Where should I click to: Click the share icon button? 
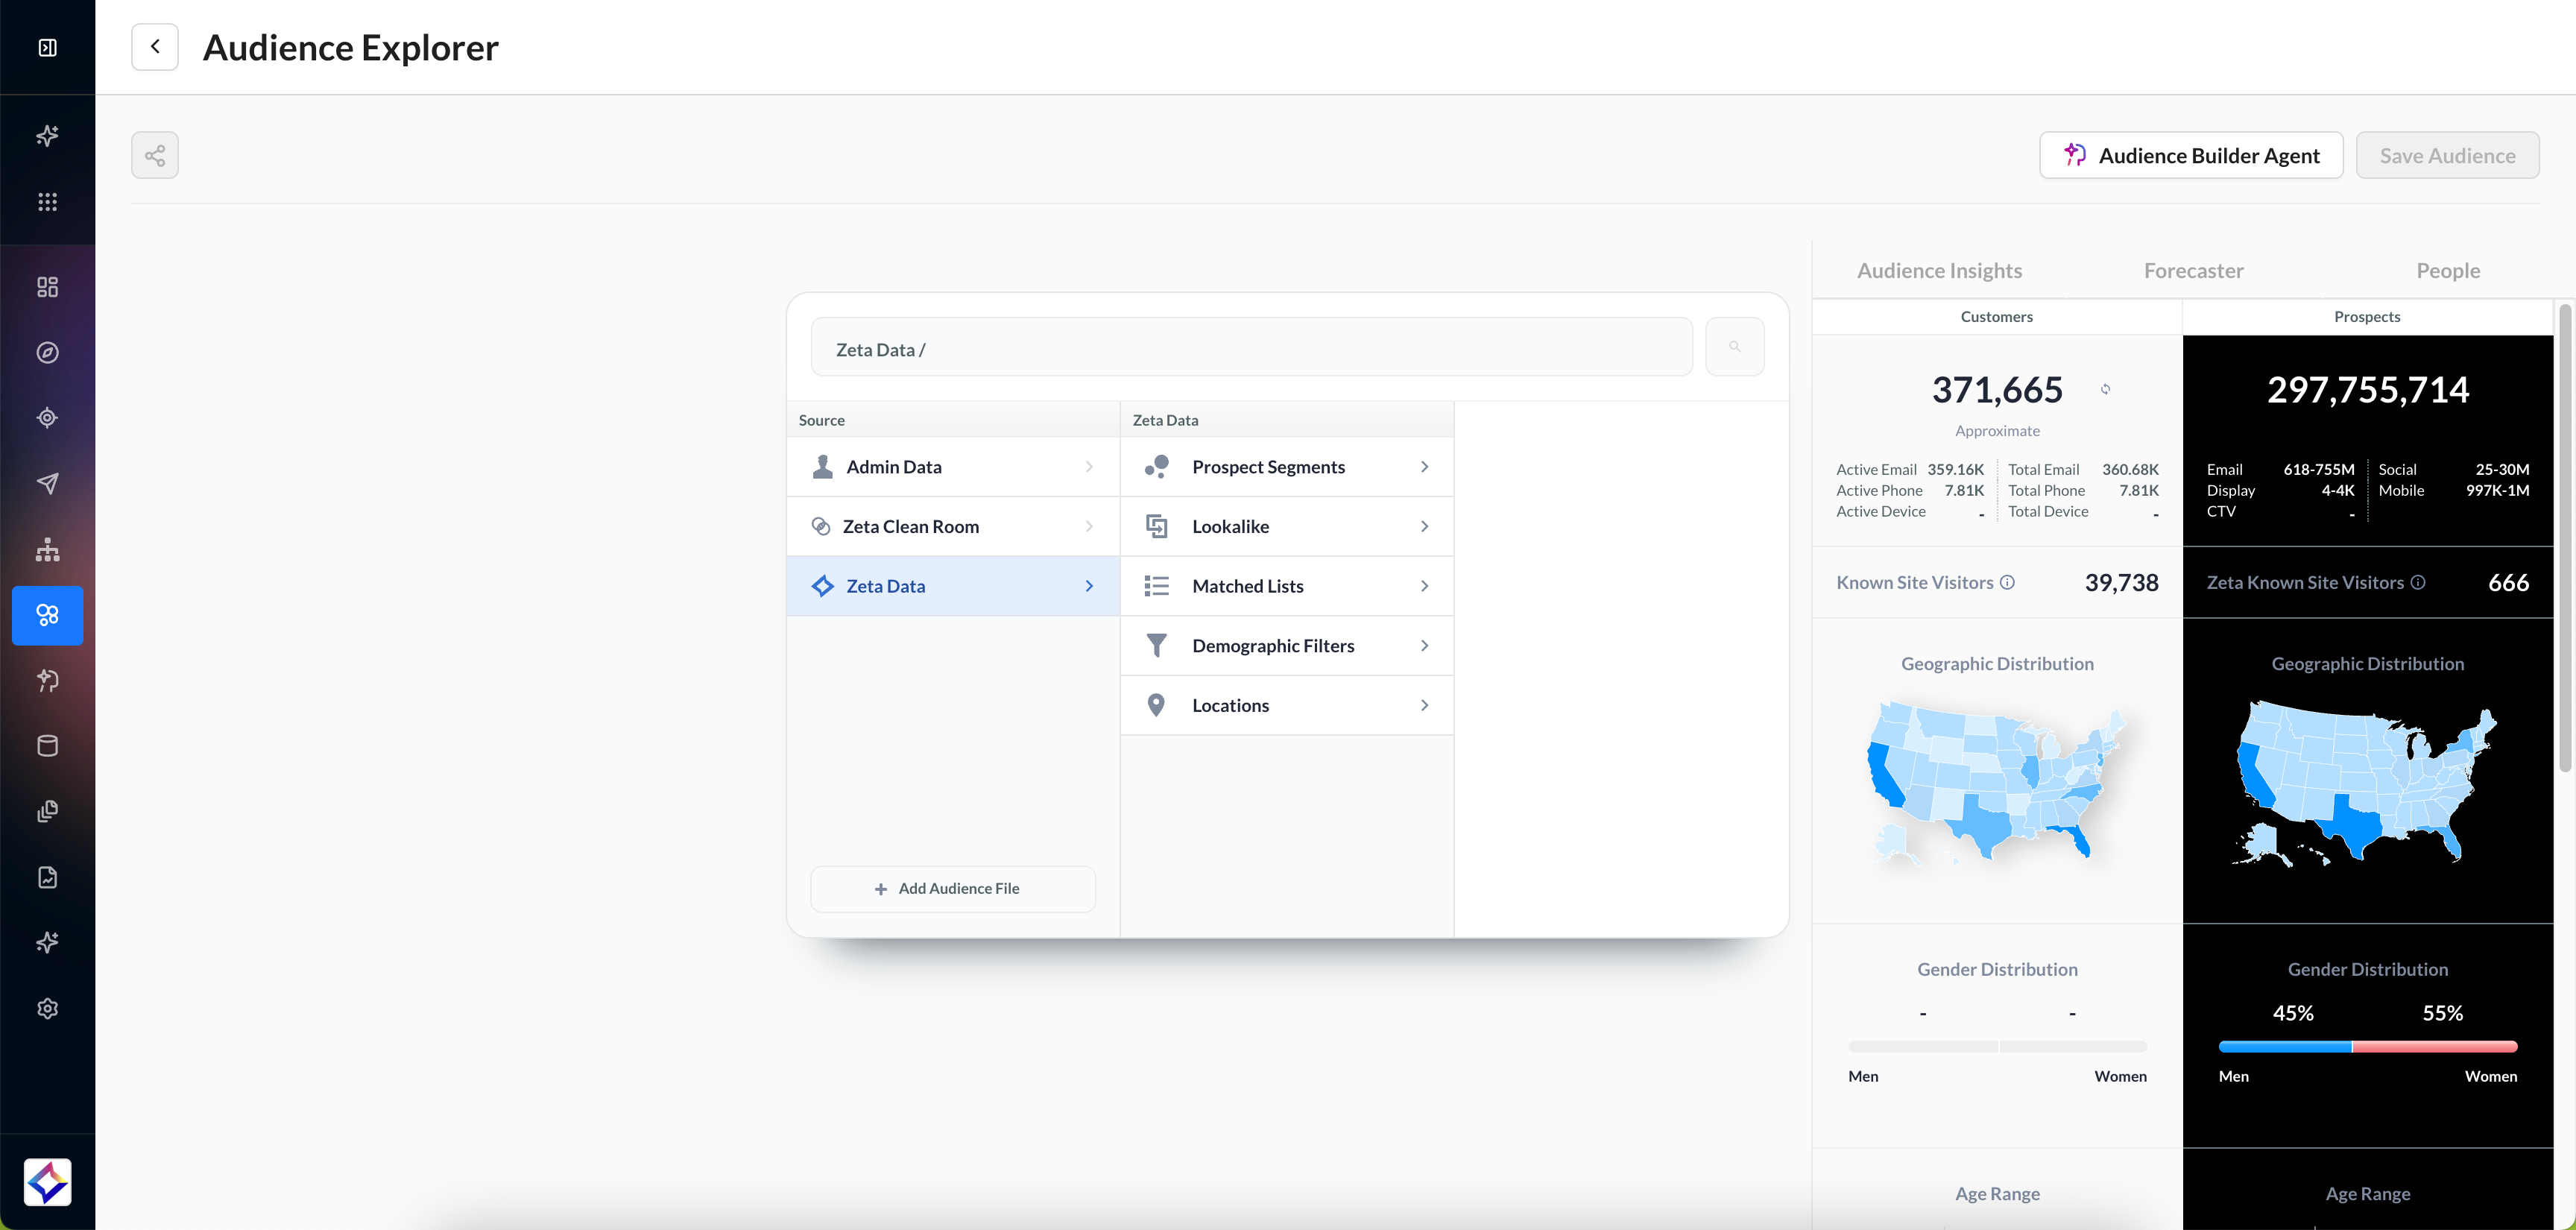click(155, 155)
